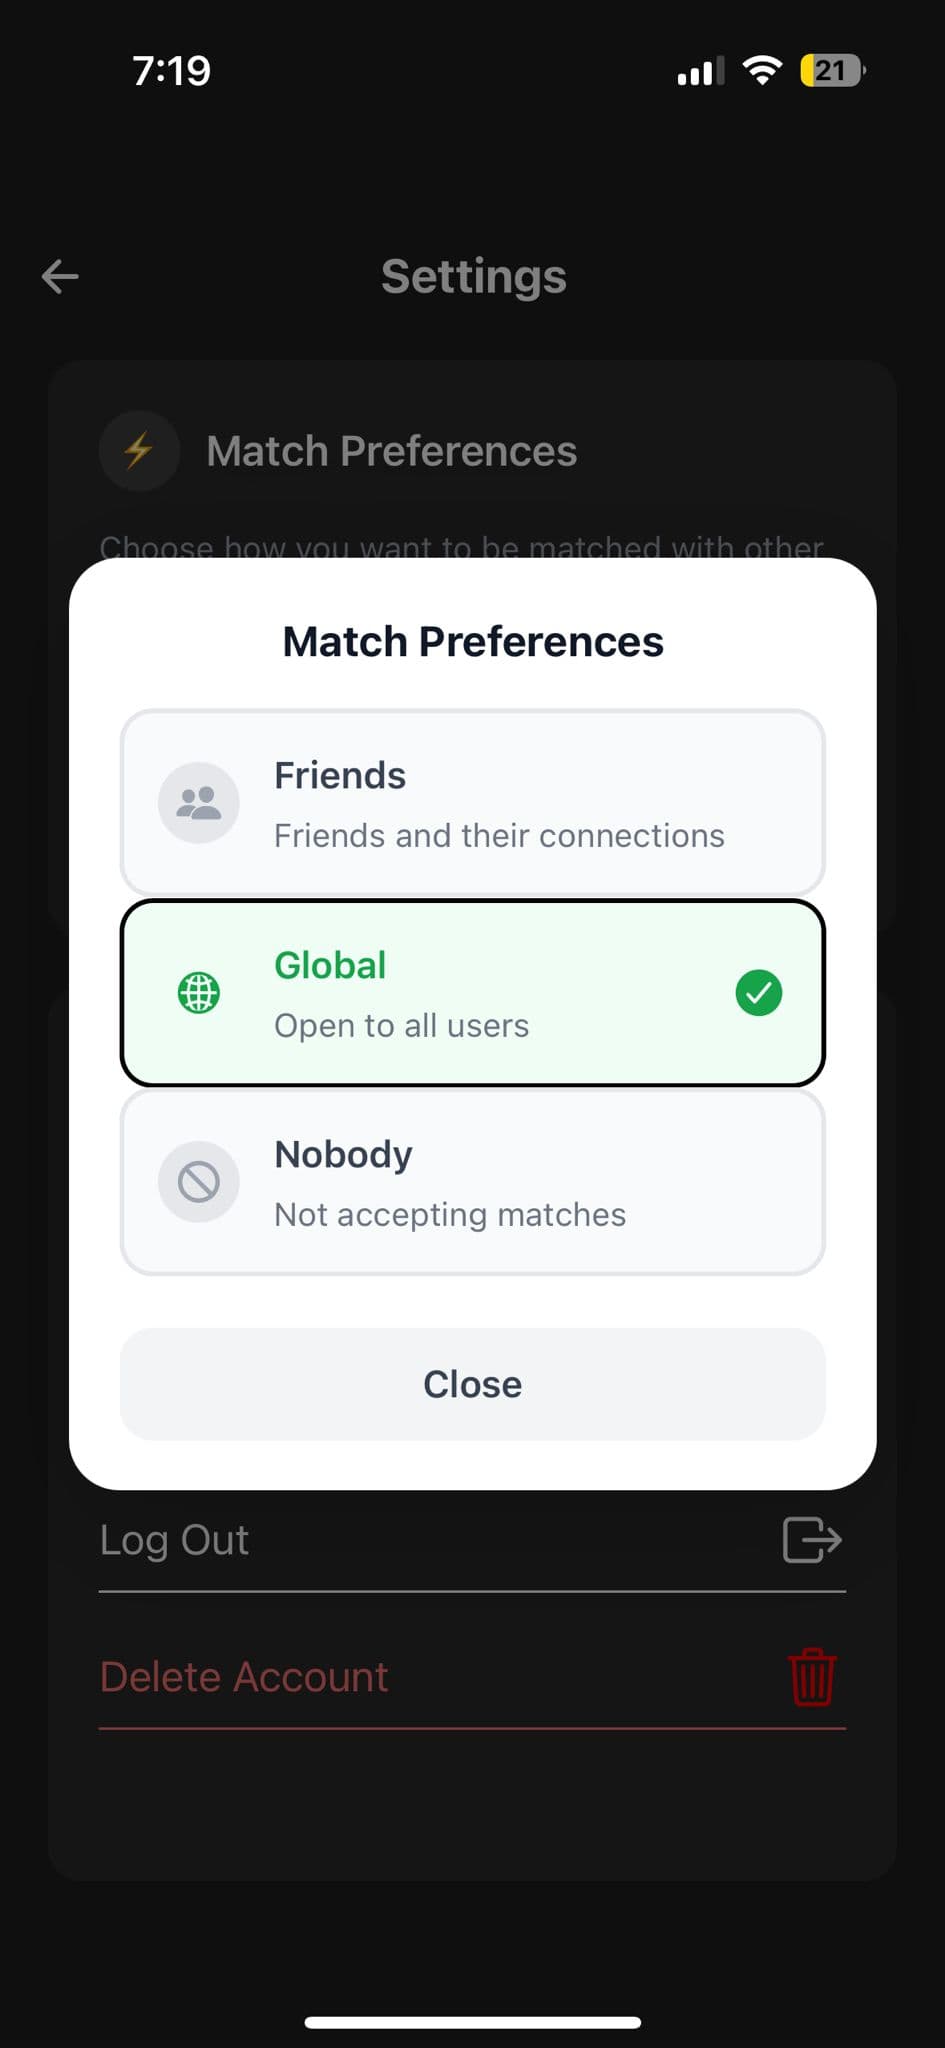
Task: Keep Global selected as match preference
Action: pyautogui.click(x=472, y=991)
